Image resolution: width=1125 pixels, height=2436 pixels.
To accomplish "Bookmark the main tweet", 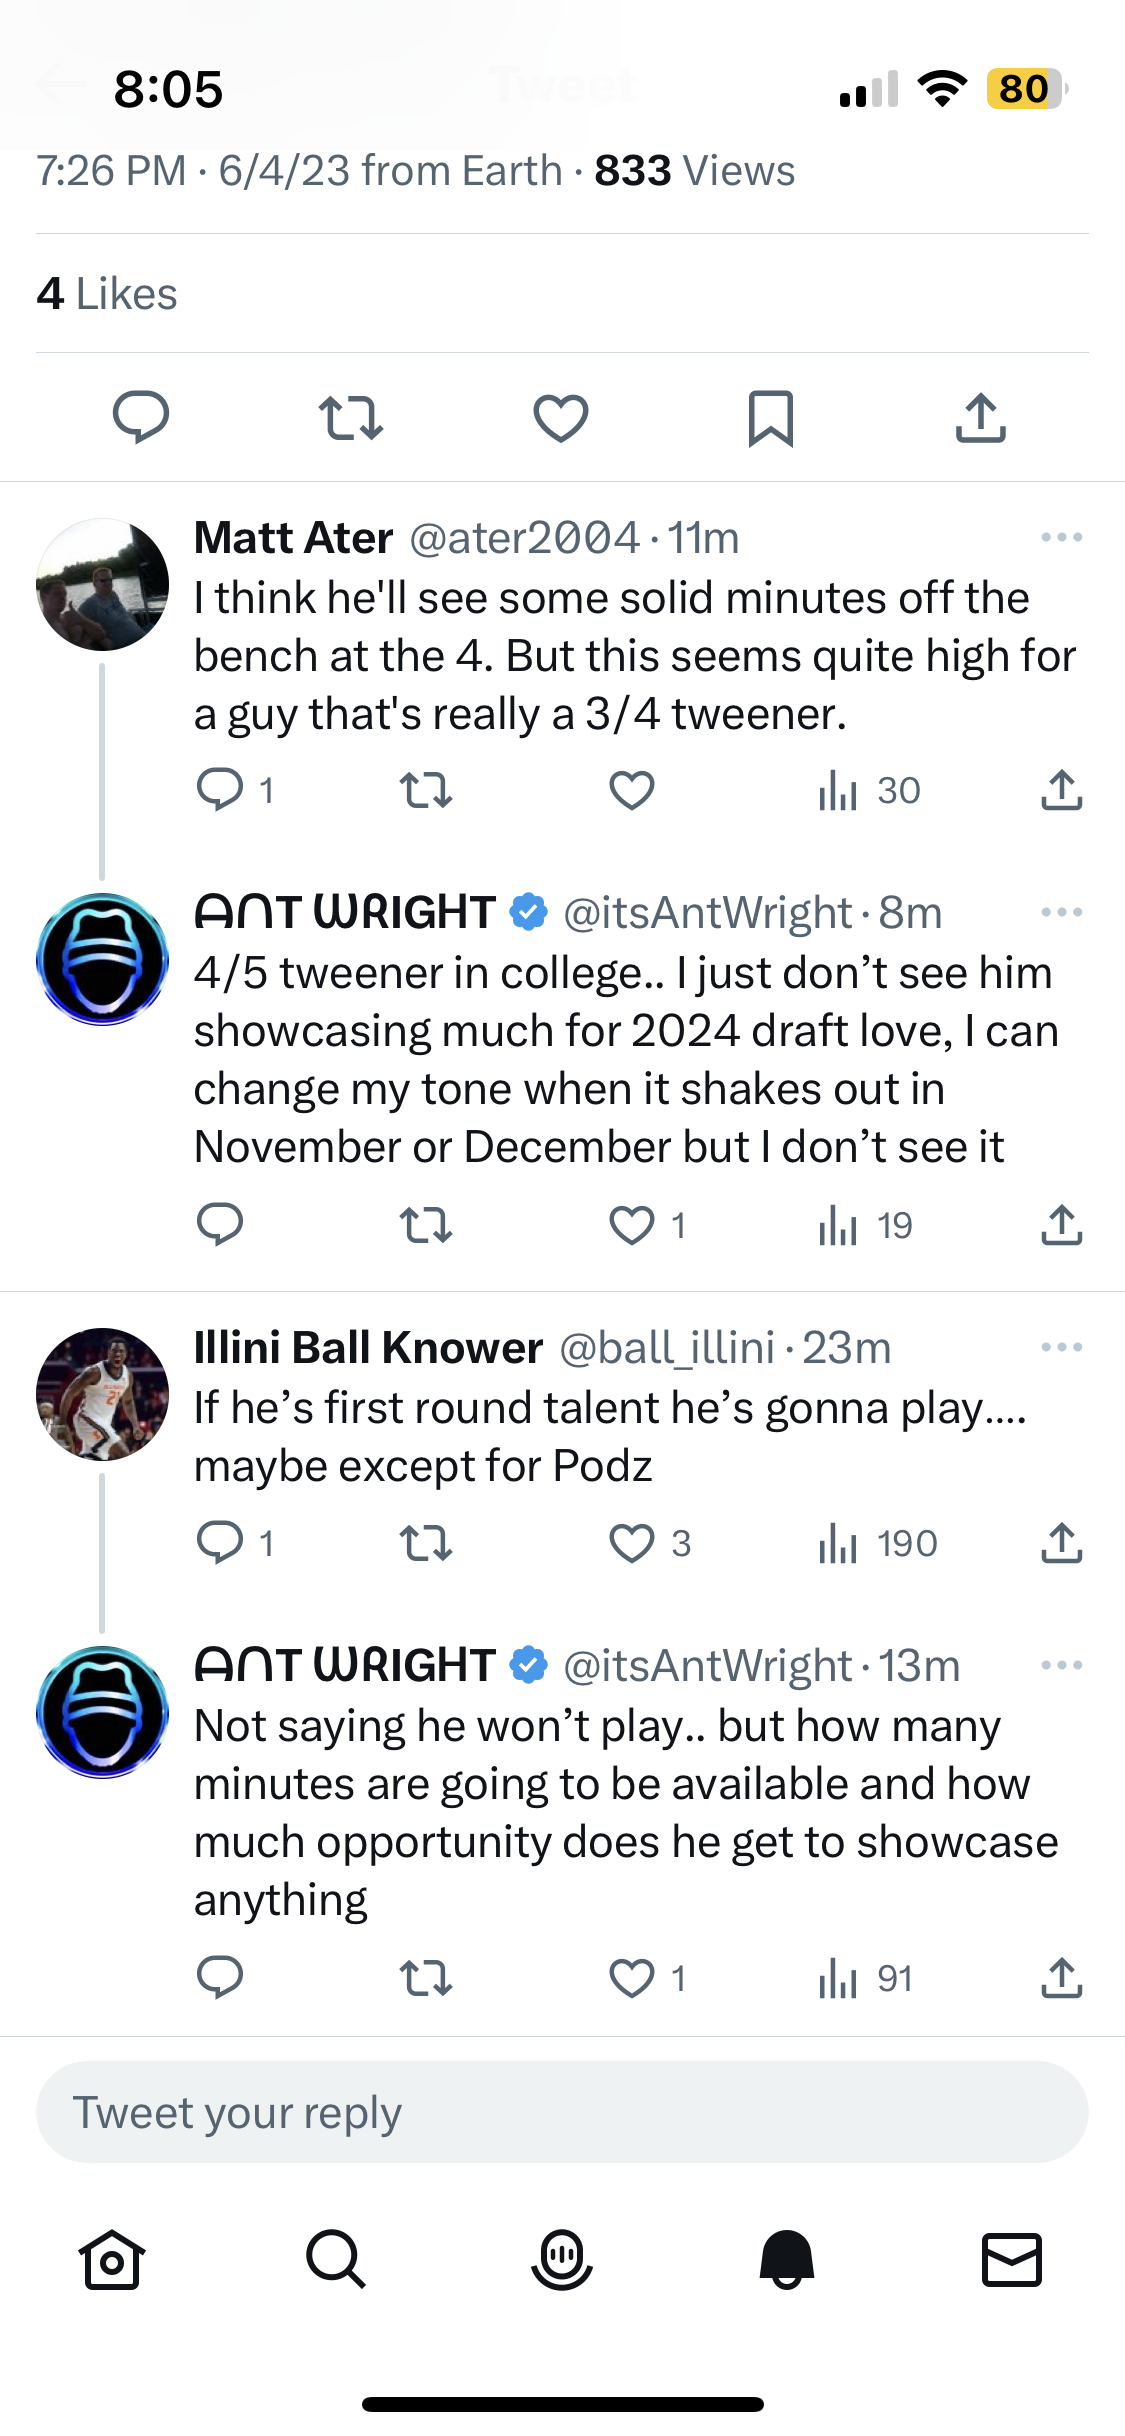I will coord(771,418).
